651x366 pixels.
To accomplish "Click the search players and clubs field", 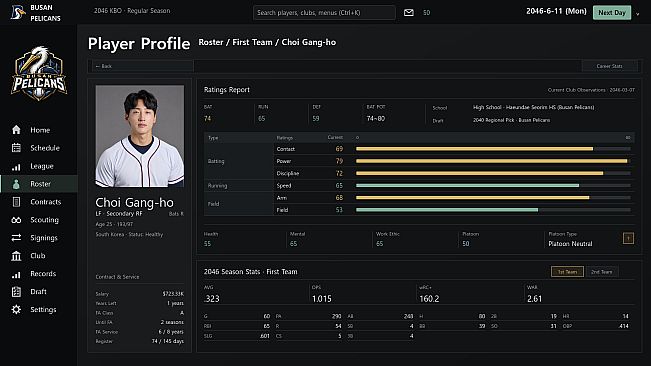I will click(x=324, y=12).
